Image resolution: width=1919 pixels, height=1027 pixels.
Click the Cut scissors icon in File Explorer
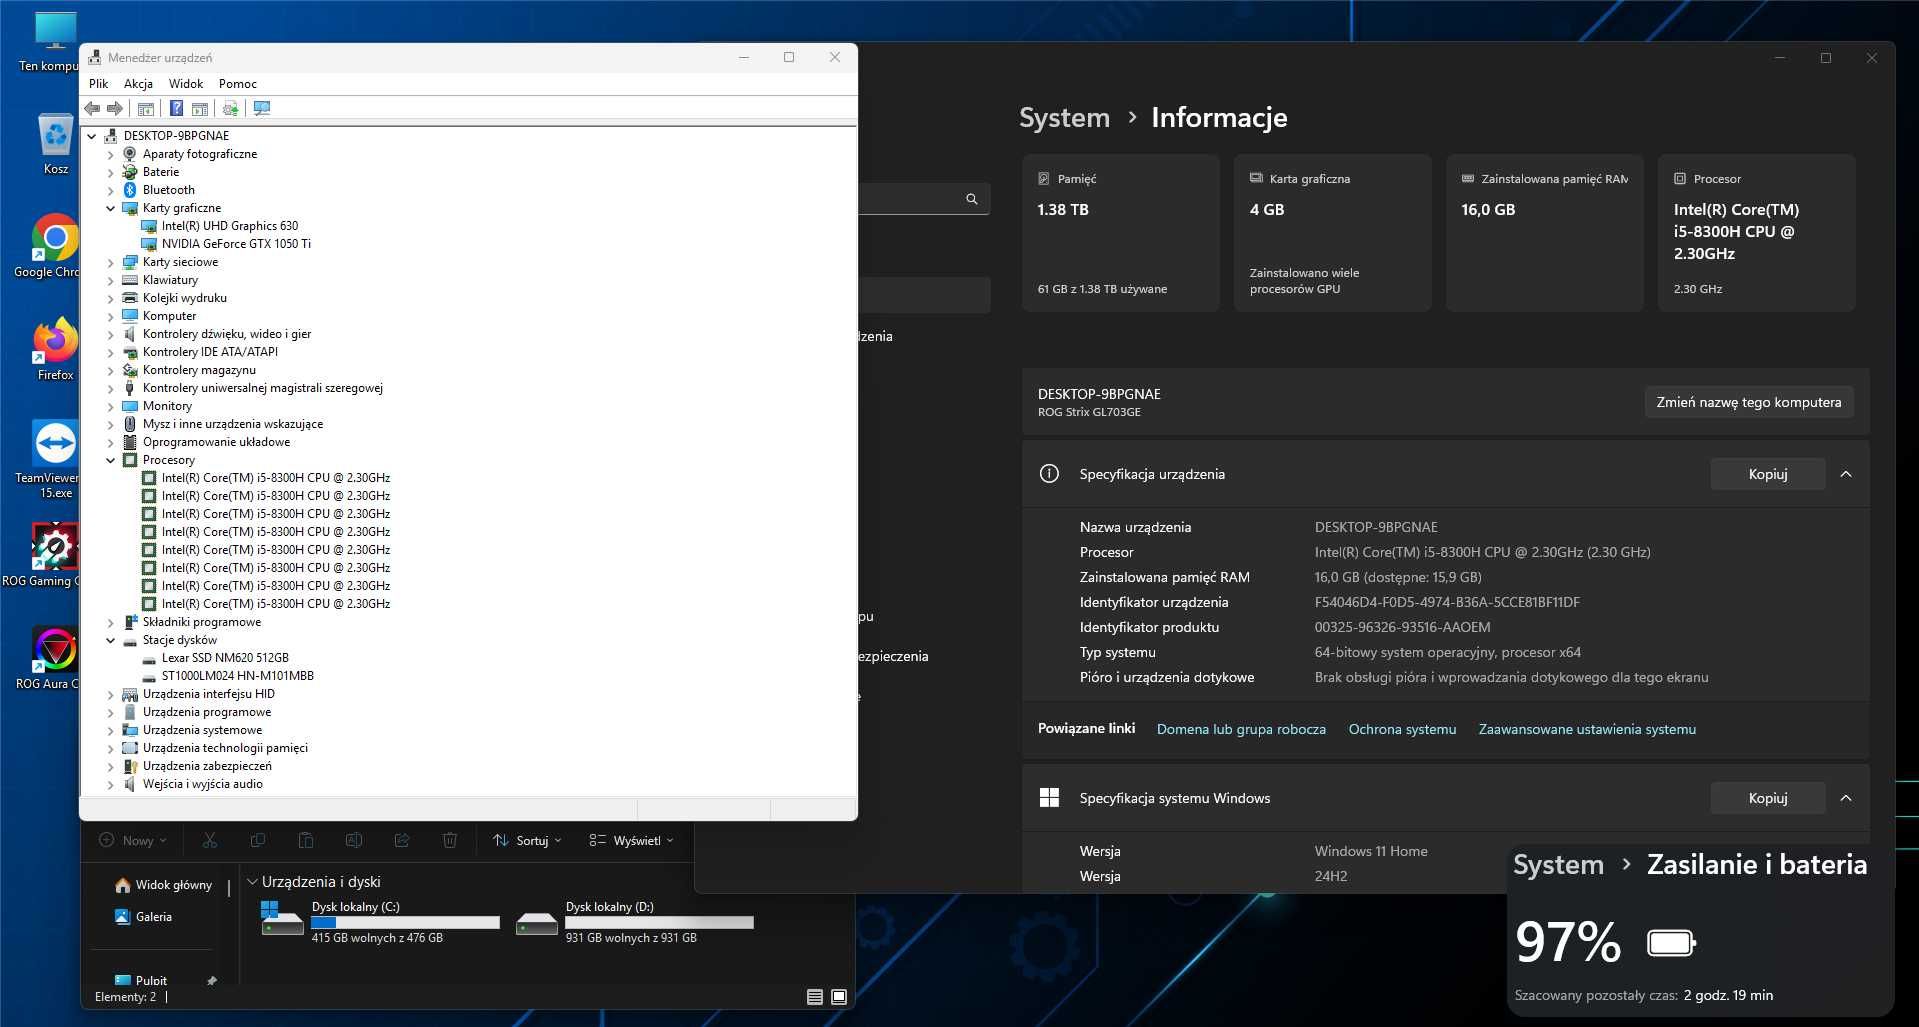click(210, 840)
